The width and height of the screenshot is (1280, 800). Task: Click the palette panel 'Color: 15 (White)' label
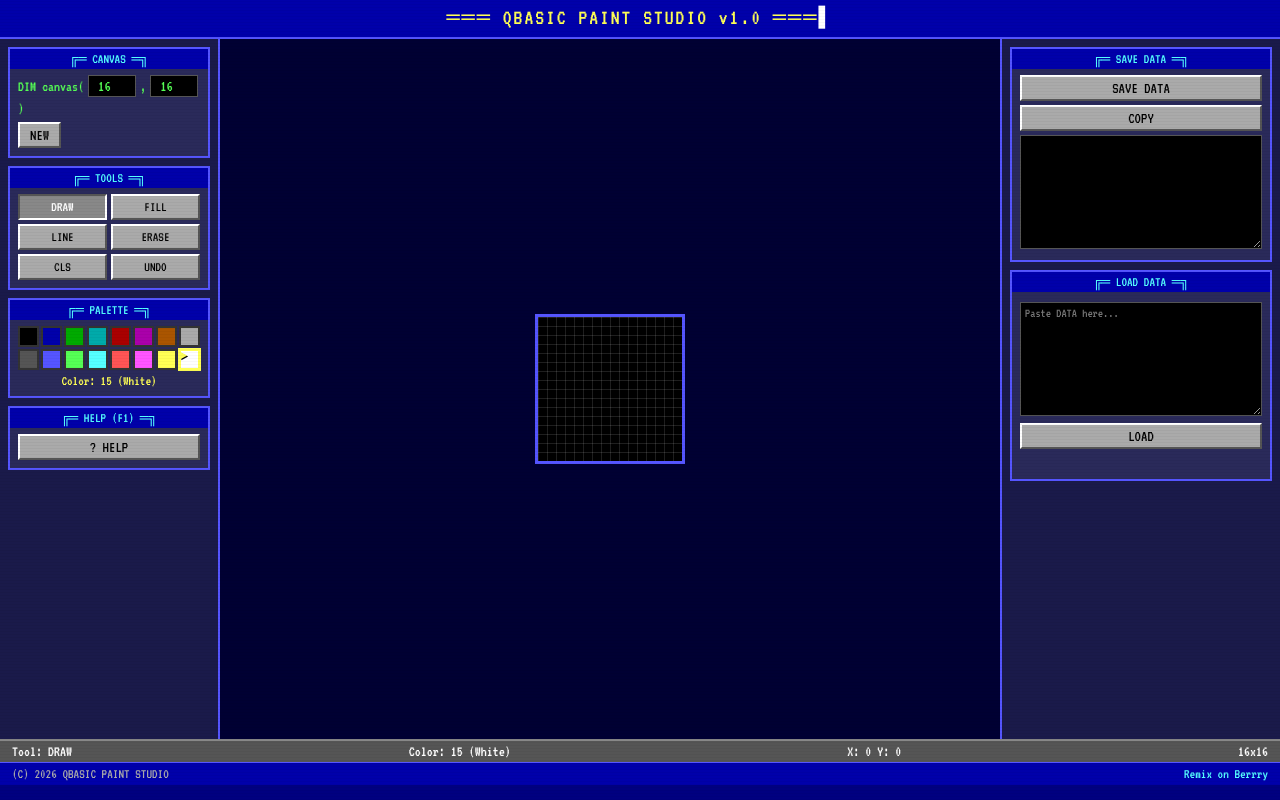(109, 382)
